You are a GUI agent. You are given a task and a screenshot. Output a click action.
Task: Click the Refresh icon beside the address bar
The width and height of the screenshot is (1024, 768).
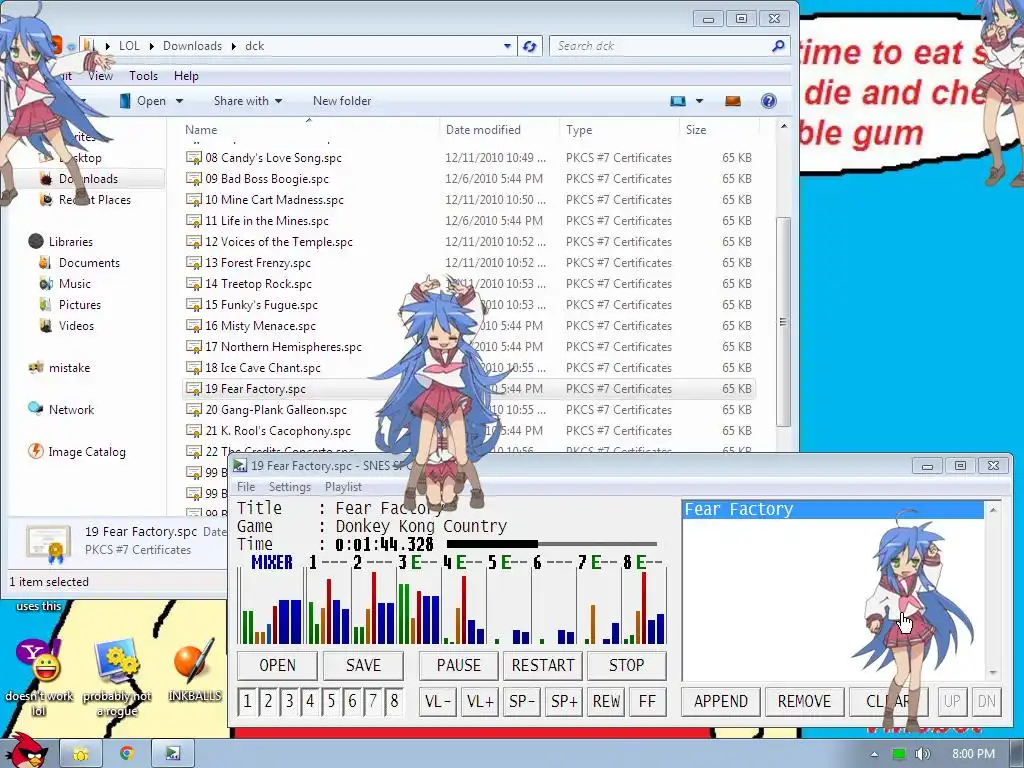530,46
